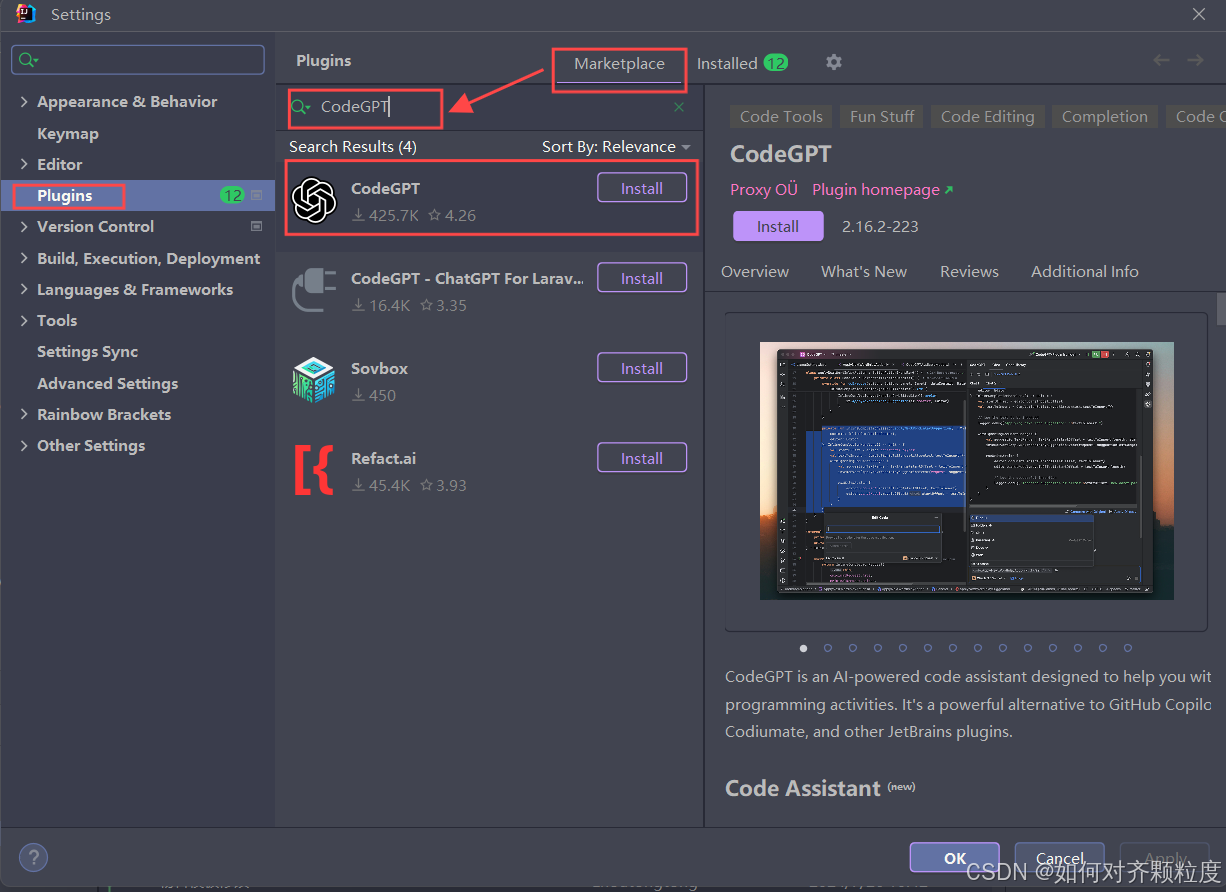Click the Sovbox plugin icon
This screenshot has width=1226, height=892.
[x=314, y=381]
